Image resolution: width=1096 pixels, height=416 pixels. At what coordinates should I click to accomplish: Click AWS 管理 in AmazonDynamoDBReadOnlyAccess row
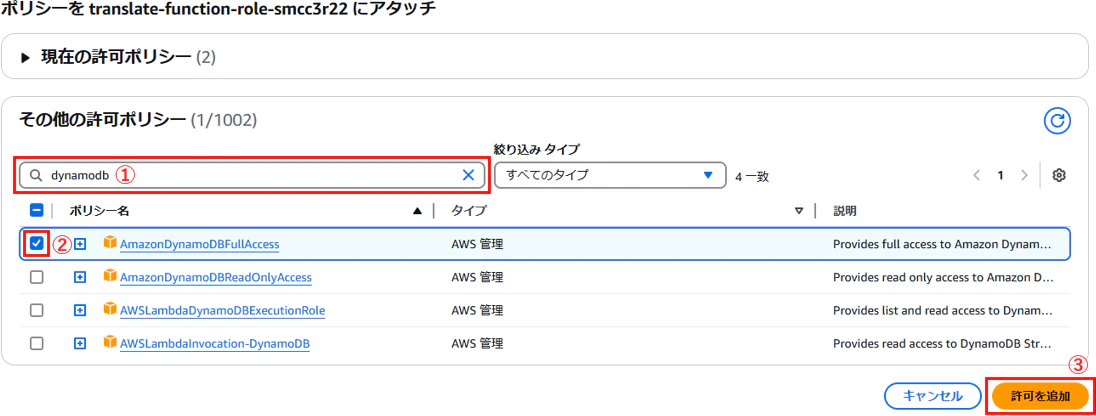(x=477, y=278)
